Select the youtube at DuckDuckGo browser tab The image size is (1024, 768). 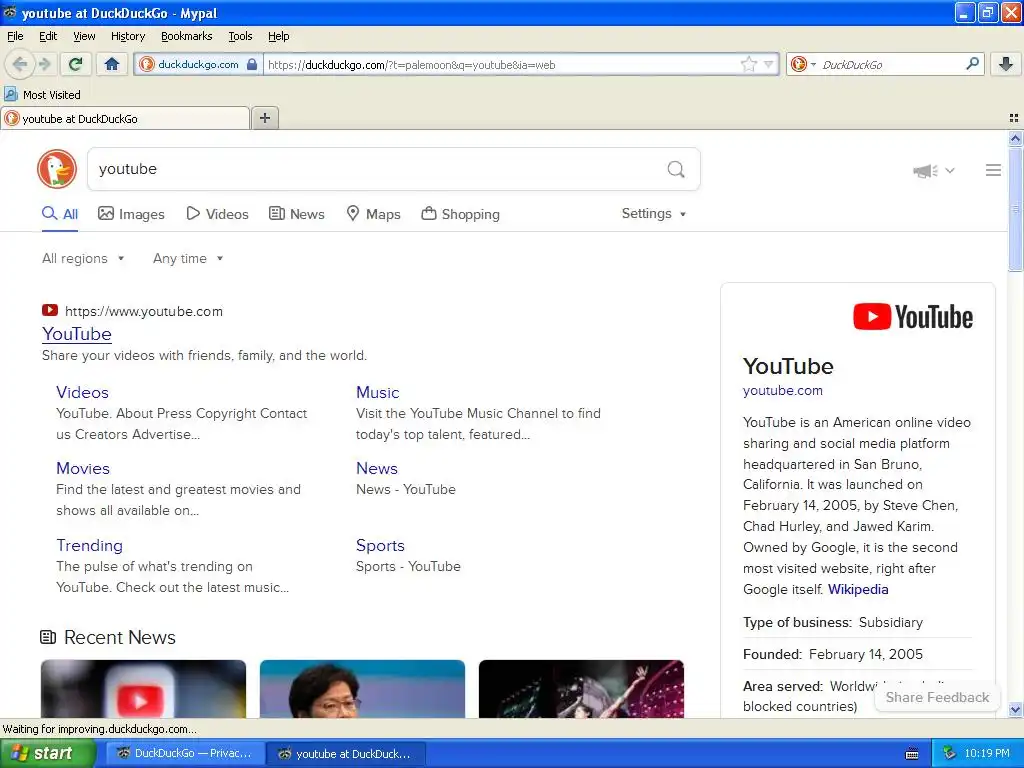point(125,118)
